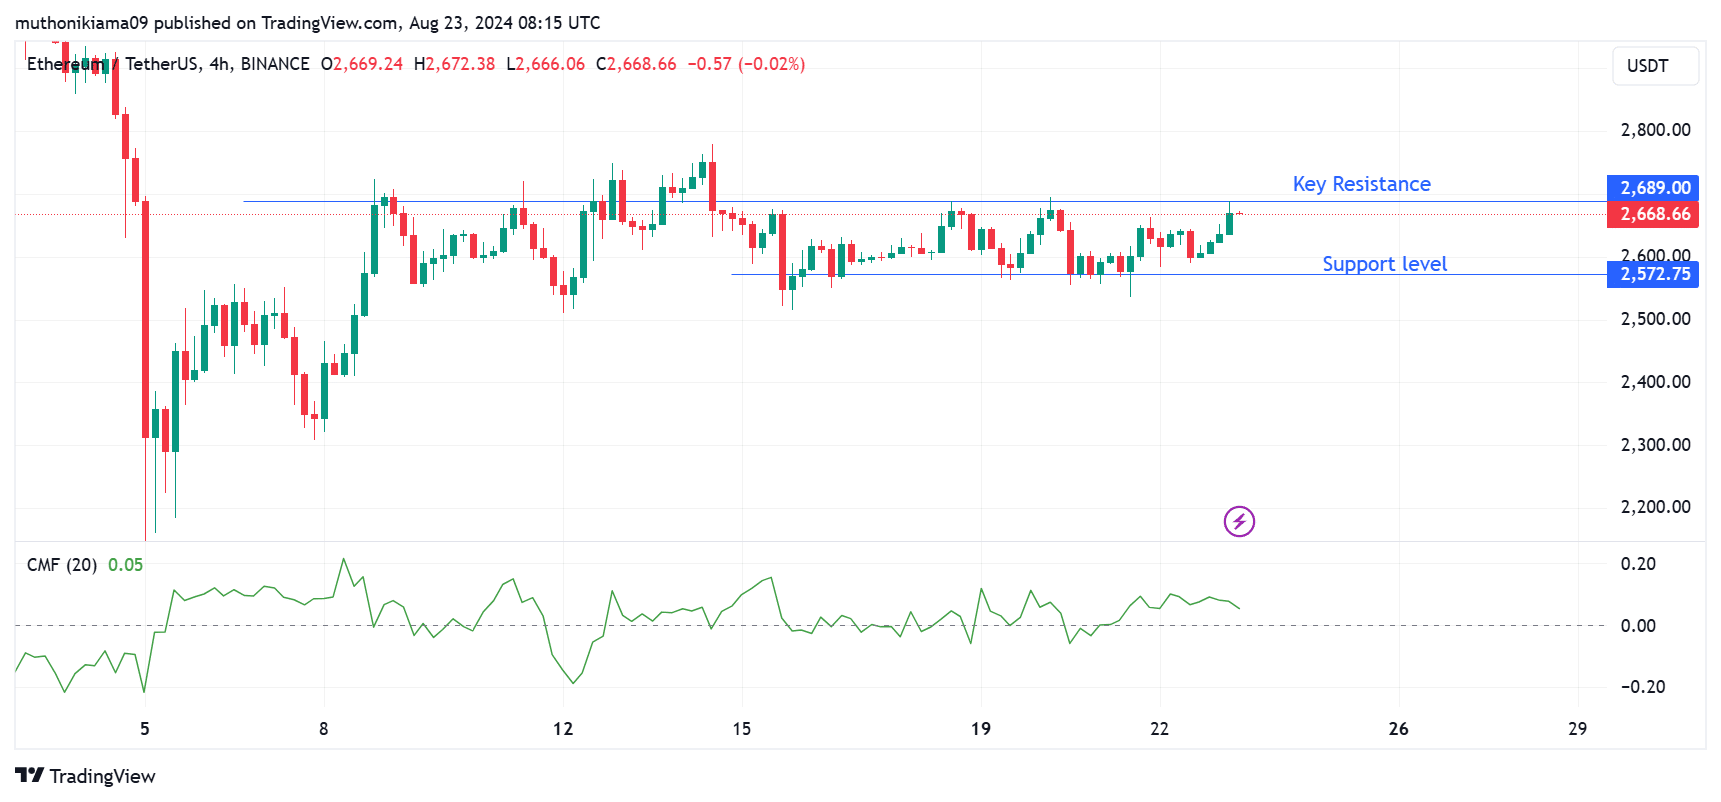Click the TradingView logo icon
The image size is (1721, 802).
(29, 776)
